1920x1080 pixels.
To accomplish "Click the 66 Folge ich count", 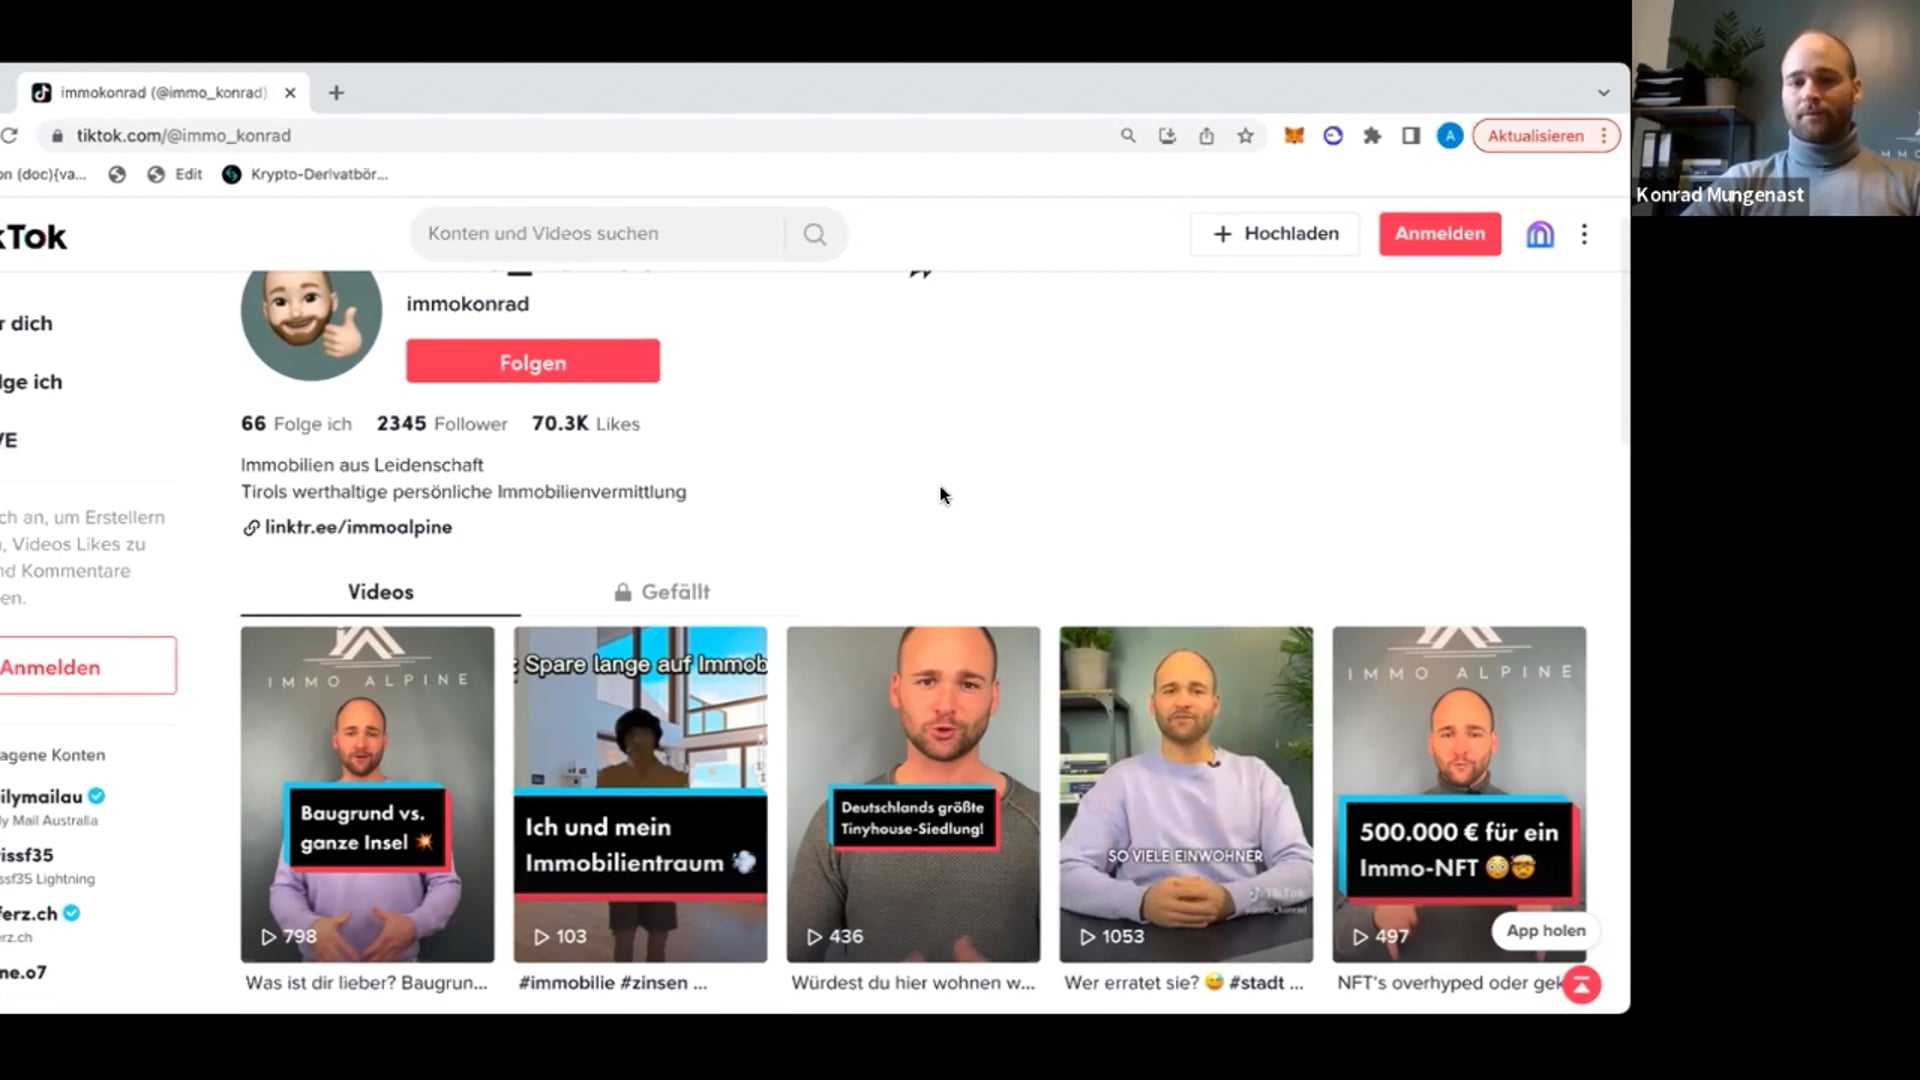I will (x=296, y=423).
